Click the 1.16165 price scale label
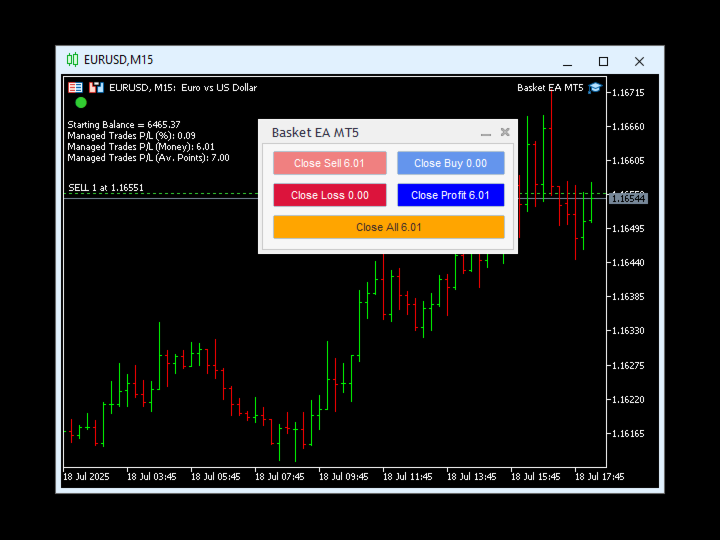The image size is (720, 540). [x=628, y=433]
